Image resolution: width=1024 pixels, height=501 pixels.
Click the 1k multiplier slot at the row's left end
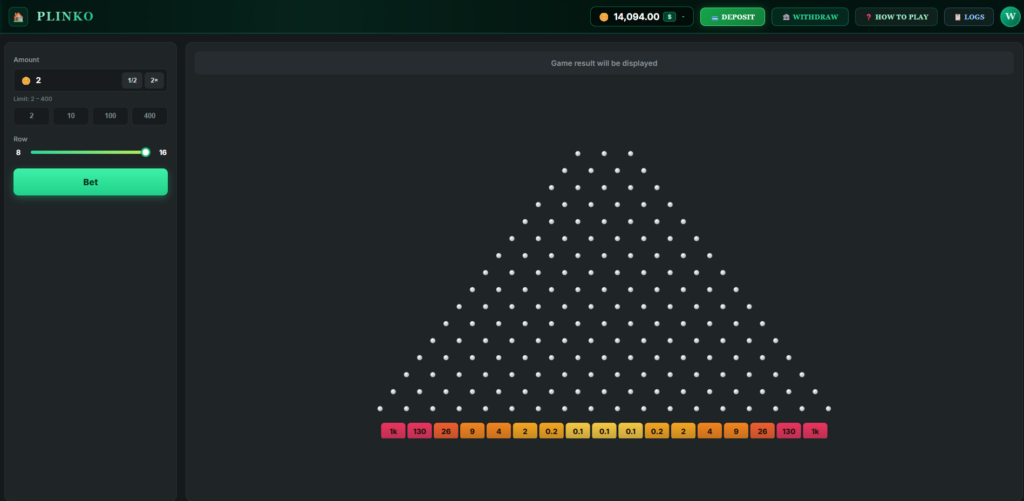pyautogui.click(x=393, y=431)
